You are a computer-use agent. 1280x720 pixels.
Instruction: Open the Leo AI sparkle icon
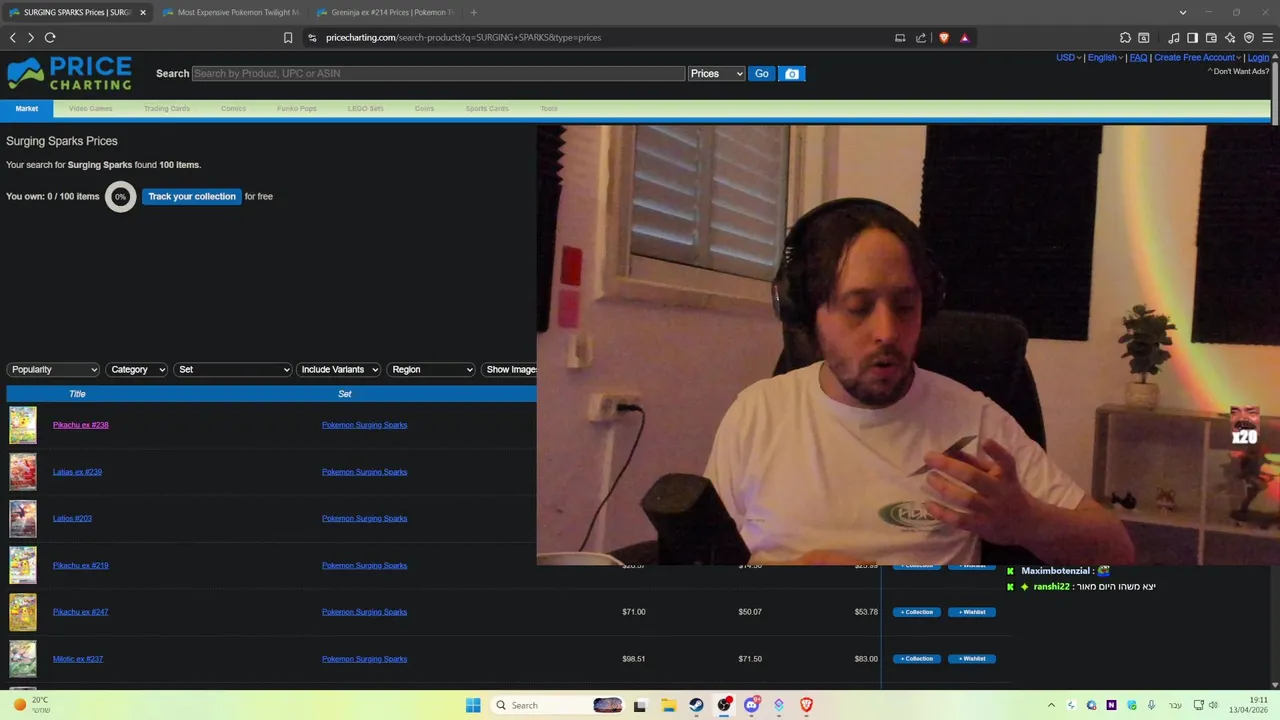[x=1230, y=38]
